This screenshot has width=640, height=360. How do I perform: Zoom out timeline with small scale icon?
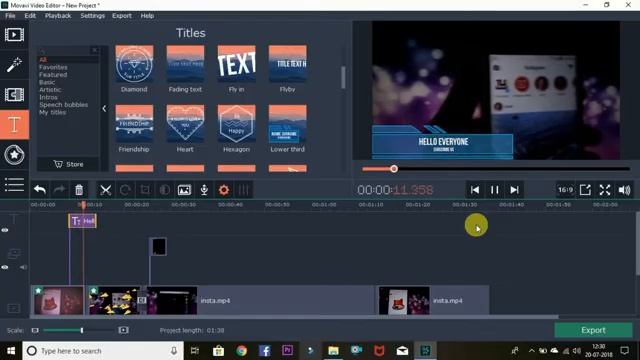(35, 330)
